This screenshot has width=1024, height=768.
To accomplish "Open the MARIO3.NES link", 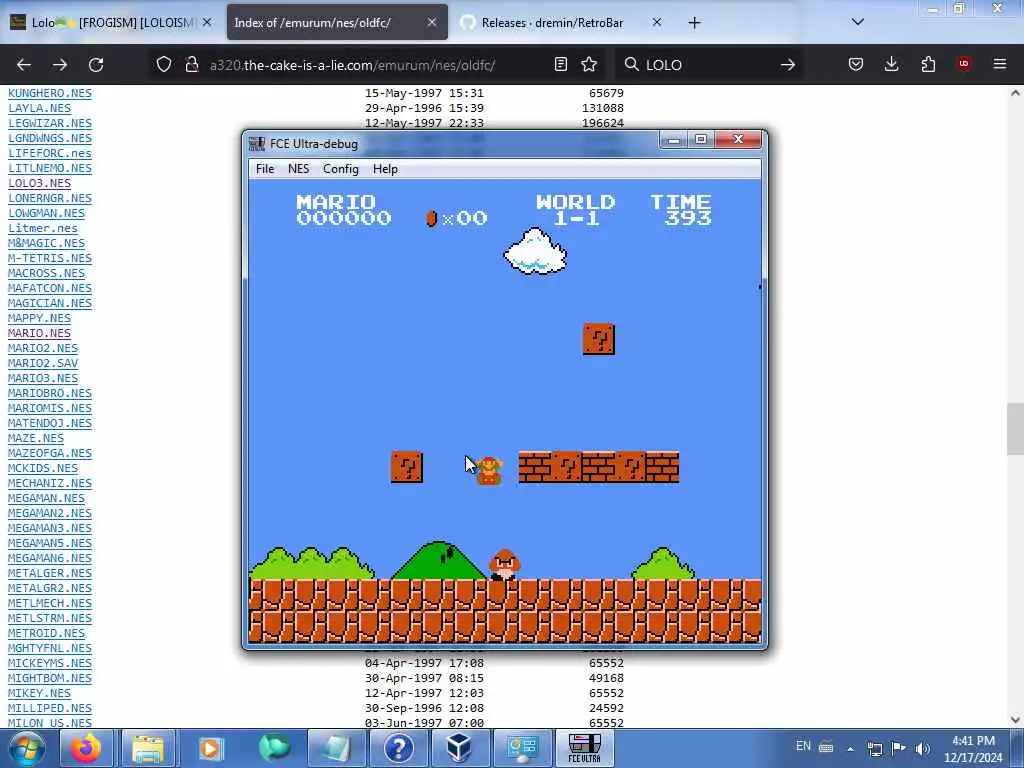I will click(x=42, y=378).
